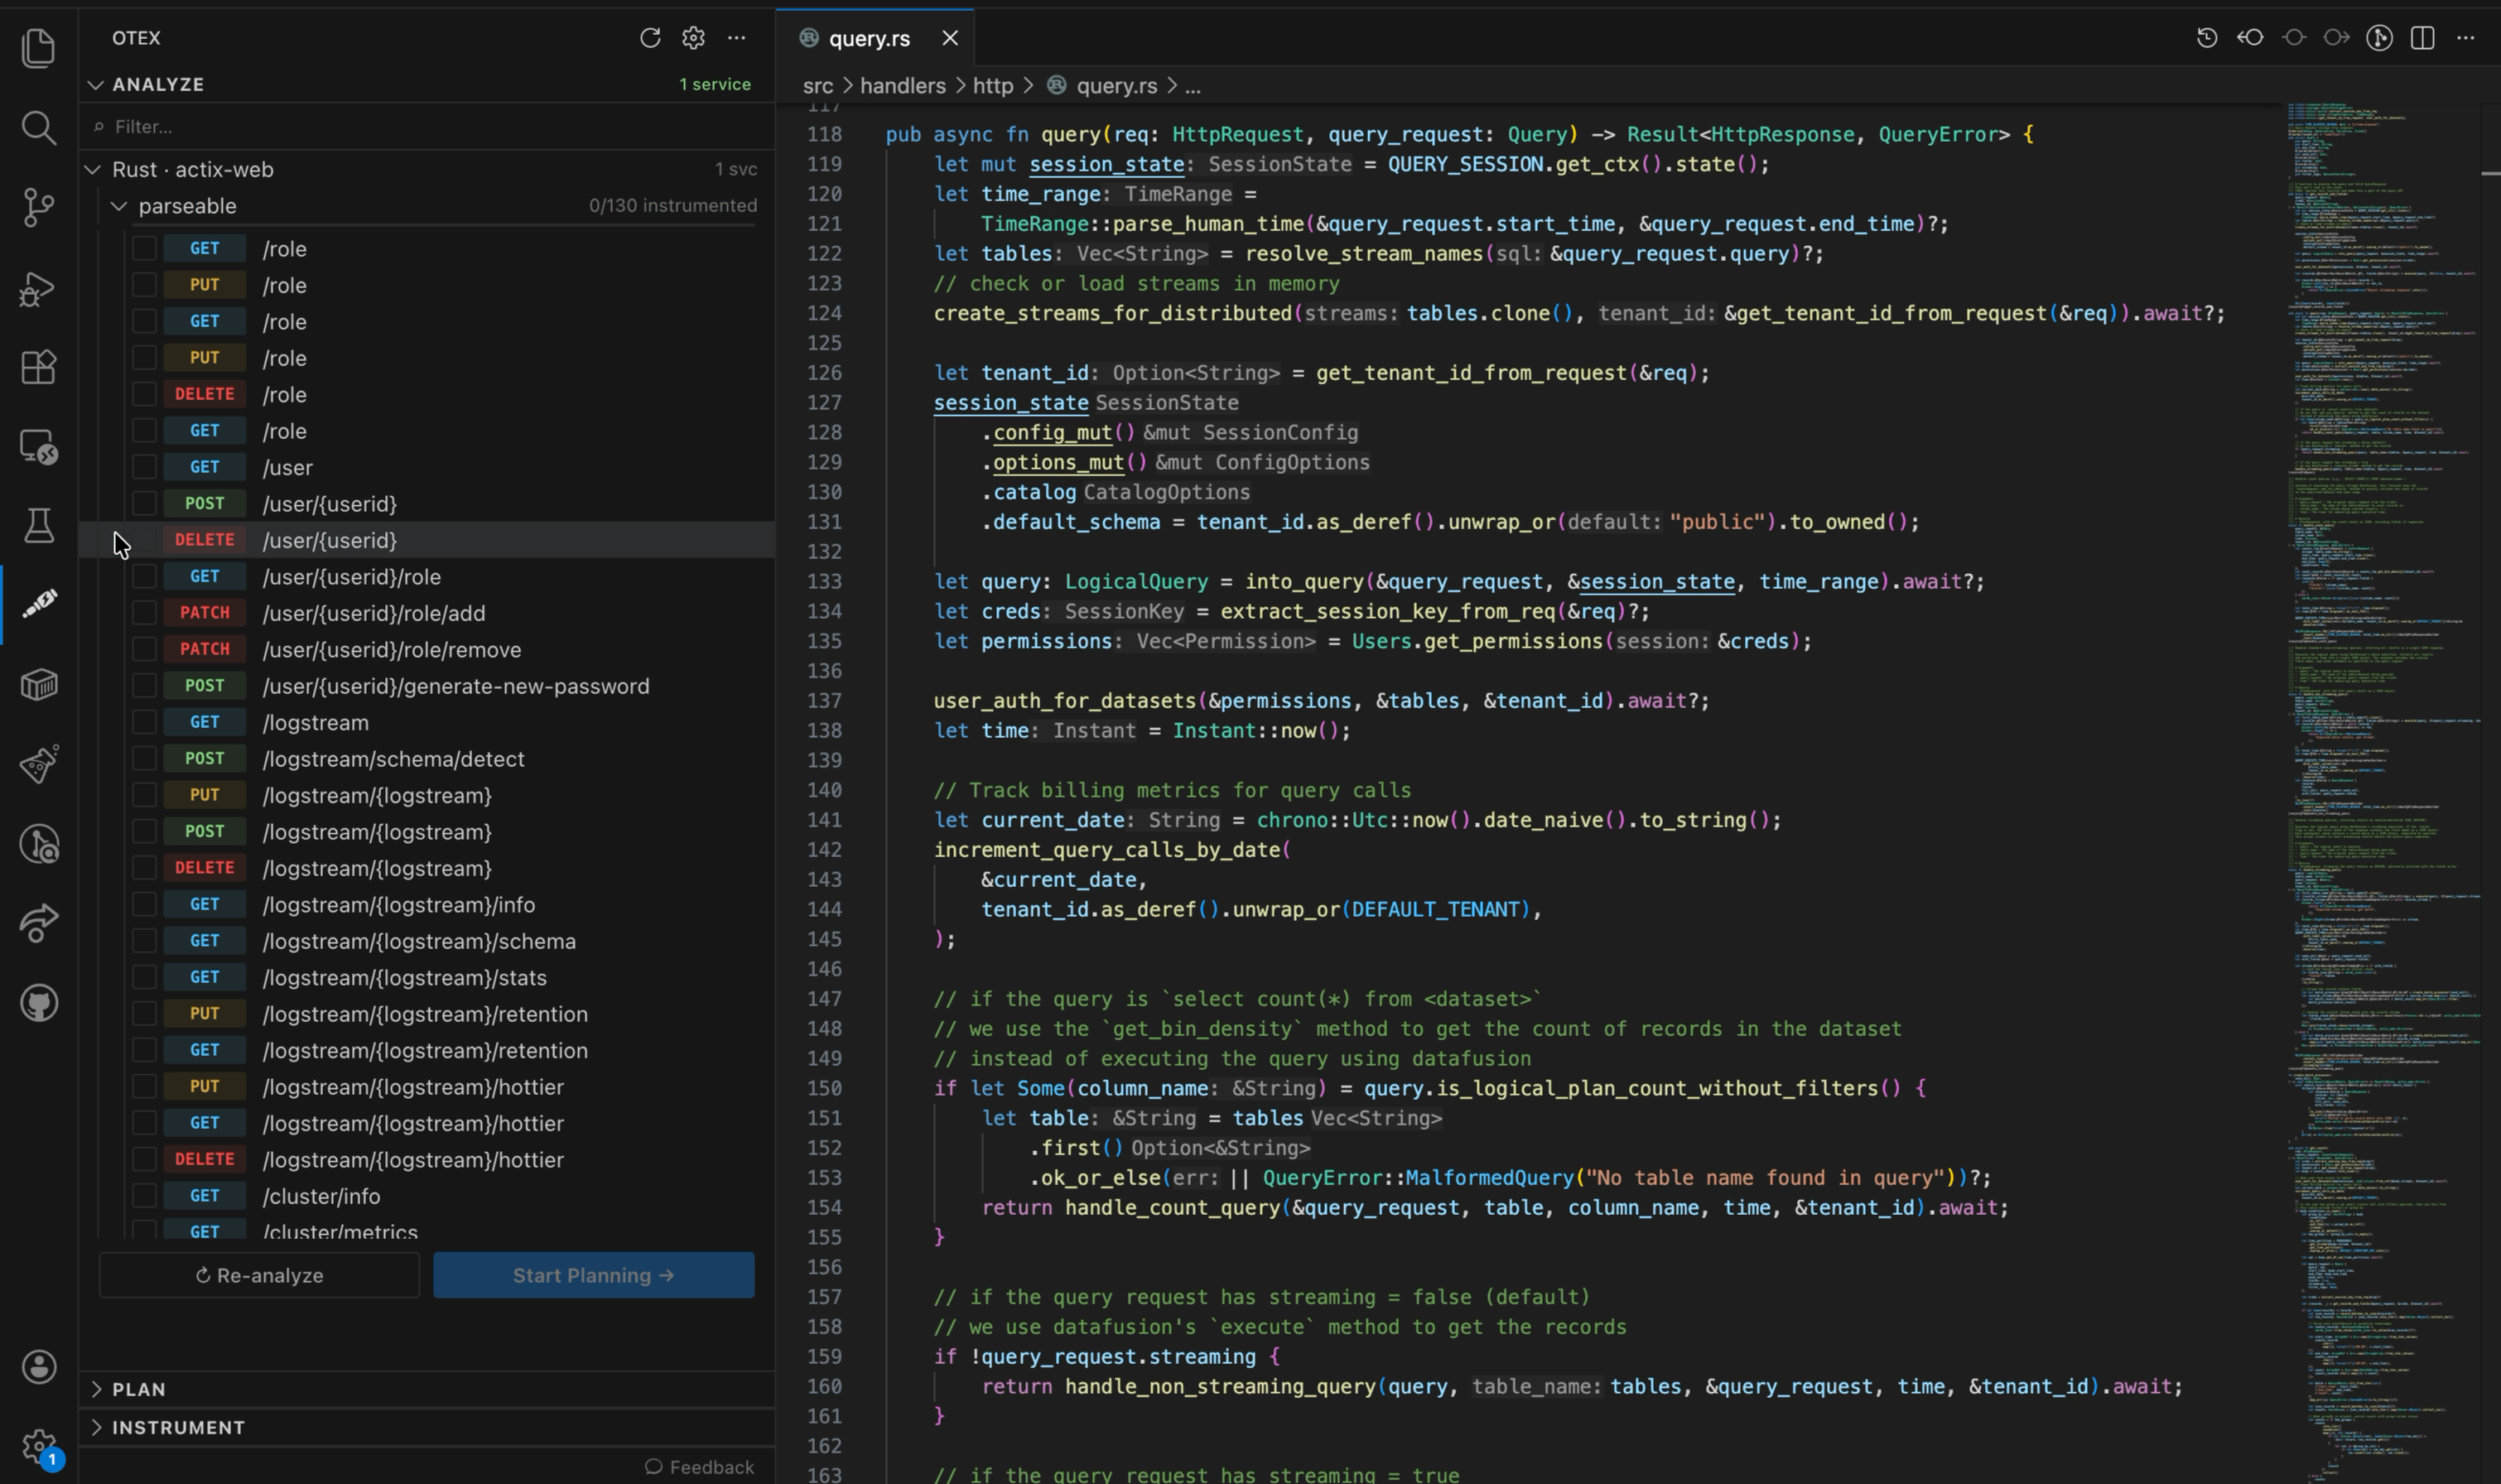Open editor more actions ellipsis
Image resolution: width=2501 pixels, height=1484 pixels.
(2466, 38)
